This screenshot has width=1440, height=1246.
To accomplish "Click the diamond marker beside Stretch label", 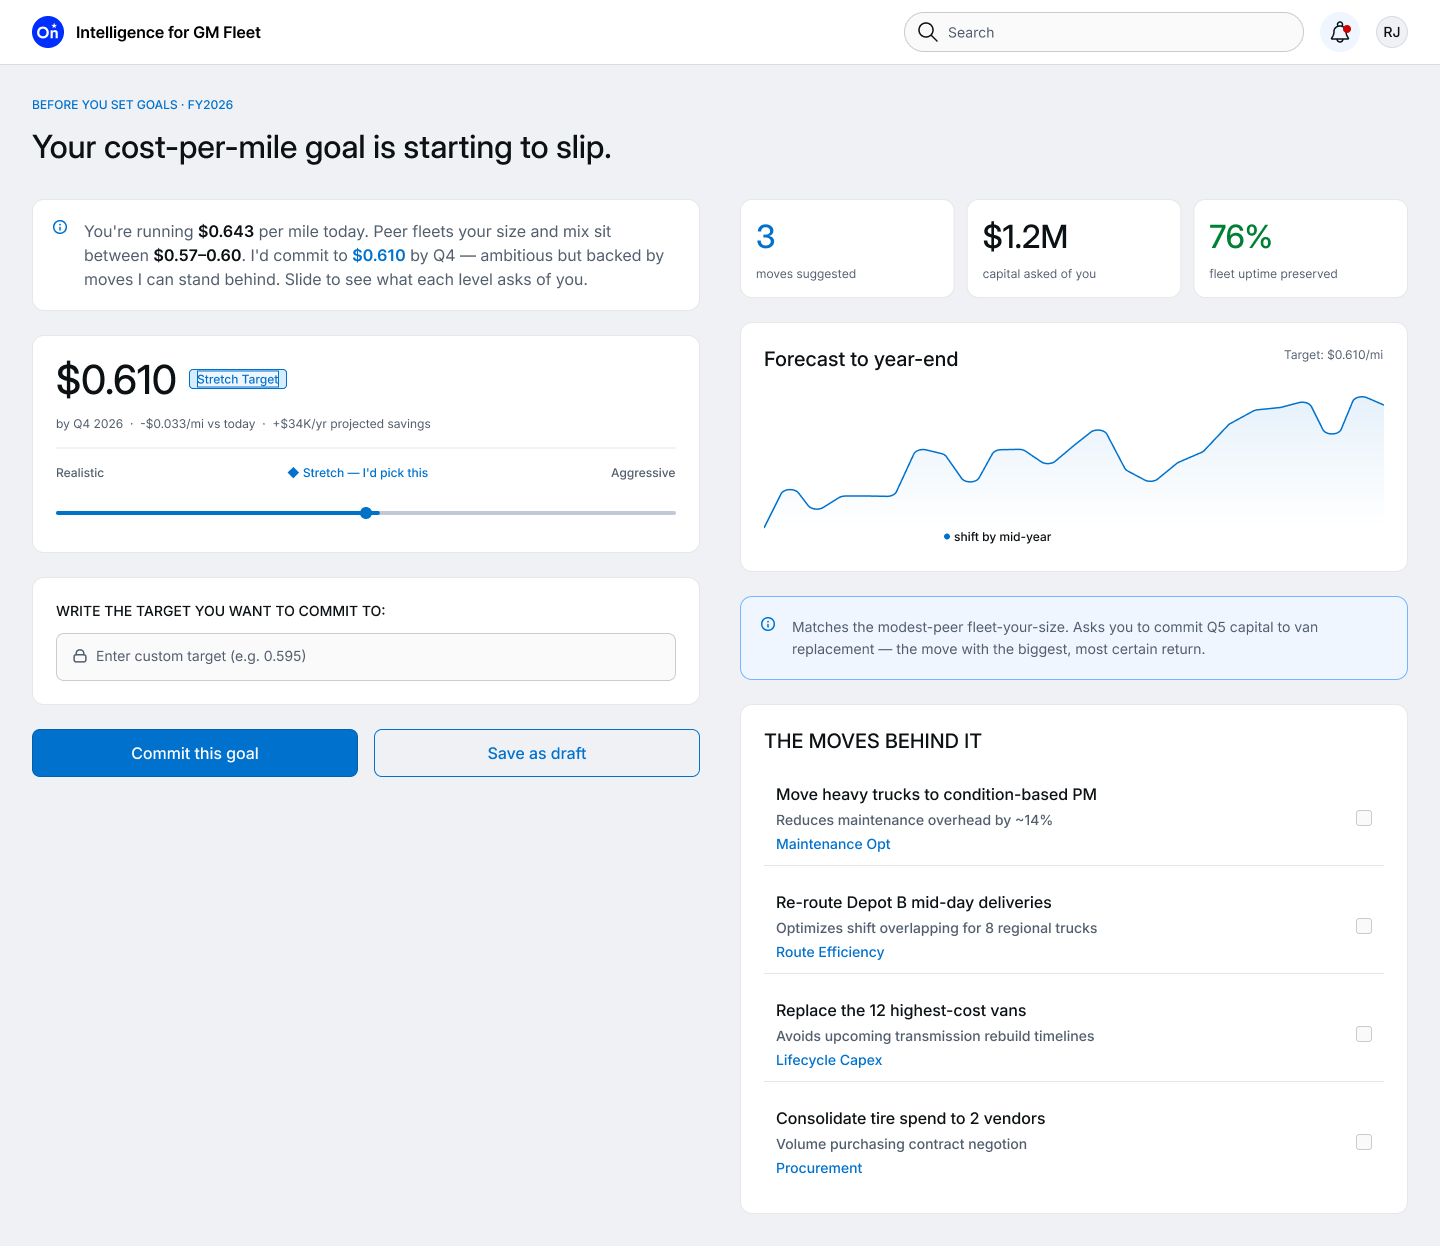I will coord(293,472).
